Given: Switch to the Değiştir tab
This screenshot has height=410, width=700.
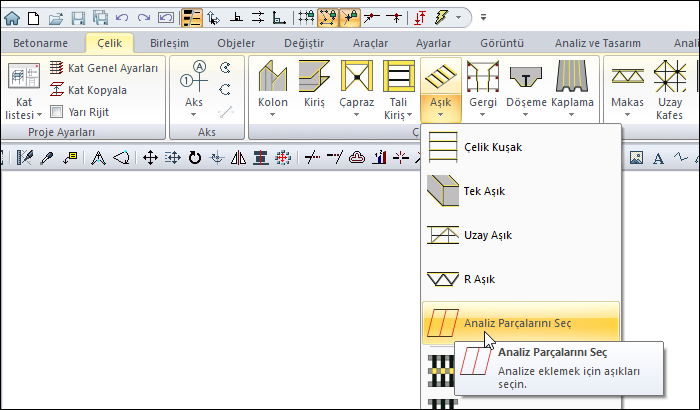Looking at the screenshot, I should click(304, 43).
